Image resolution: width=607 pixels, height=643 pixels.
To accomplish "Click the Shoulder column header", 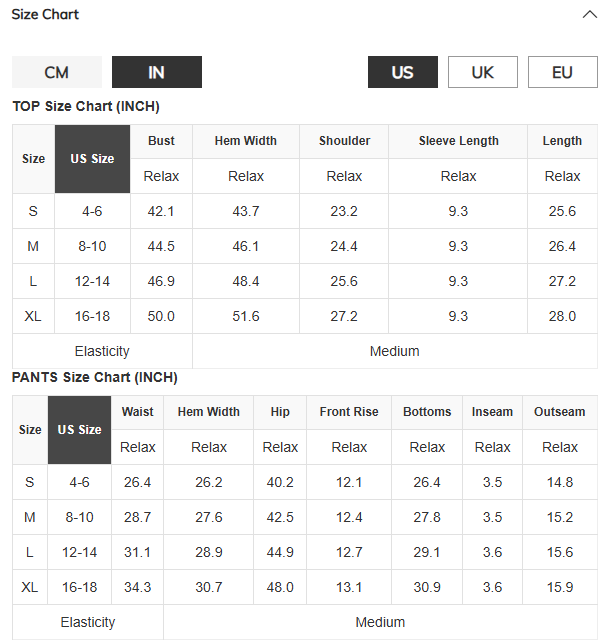I will click(344, 141).
